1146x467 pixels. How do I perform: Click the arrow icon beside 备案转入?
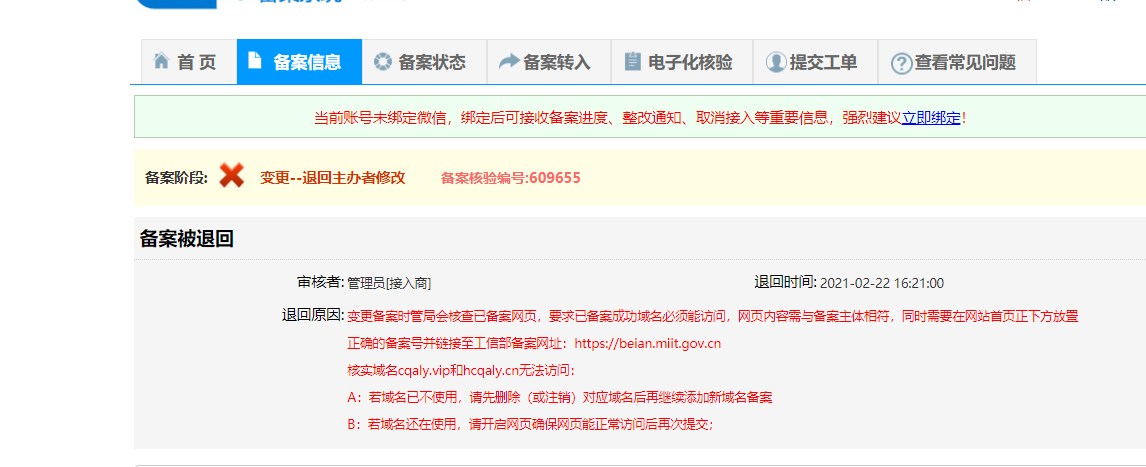[x=508, y=62]
